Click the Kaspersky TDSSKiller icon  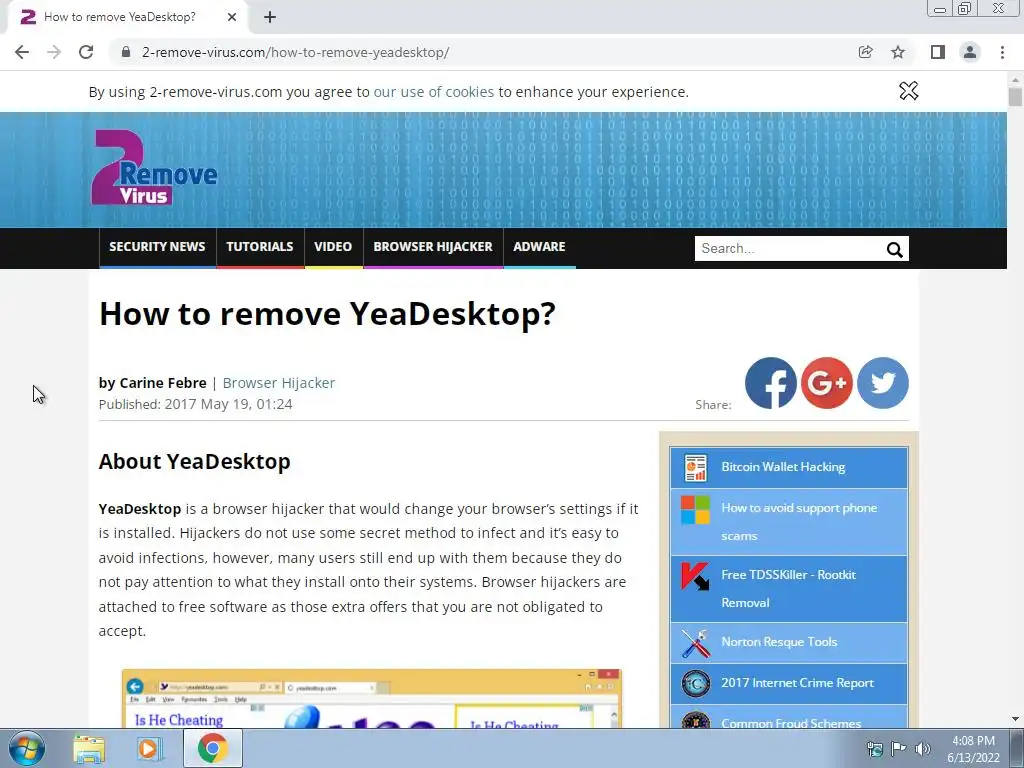[x=696, y=576]
